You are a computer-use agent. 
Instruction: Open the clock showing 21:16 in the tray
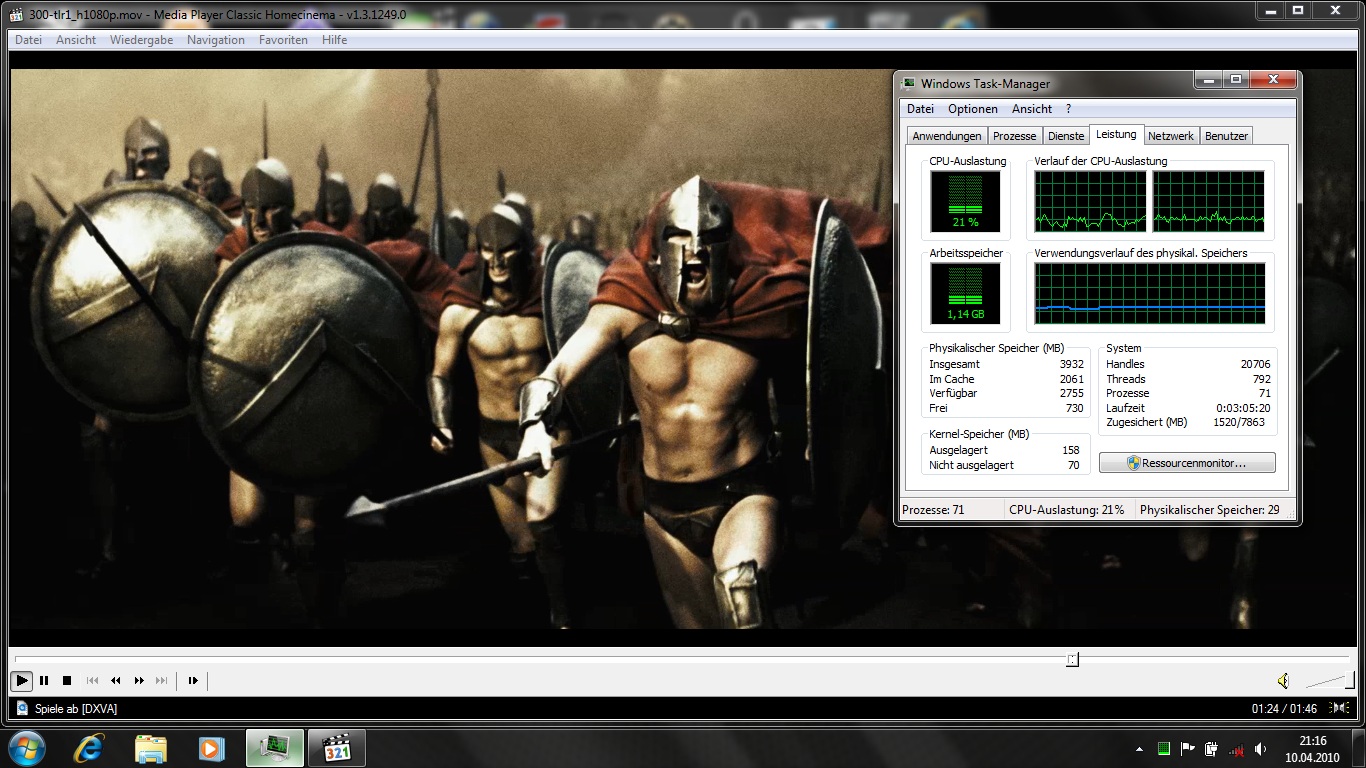click(1313, 748)
